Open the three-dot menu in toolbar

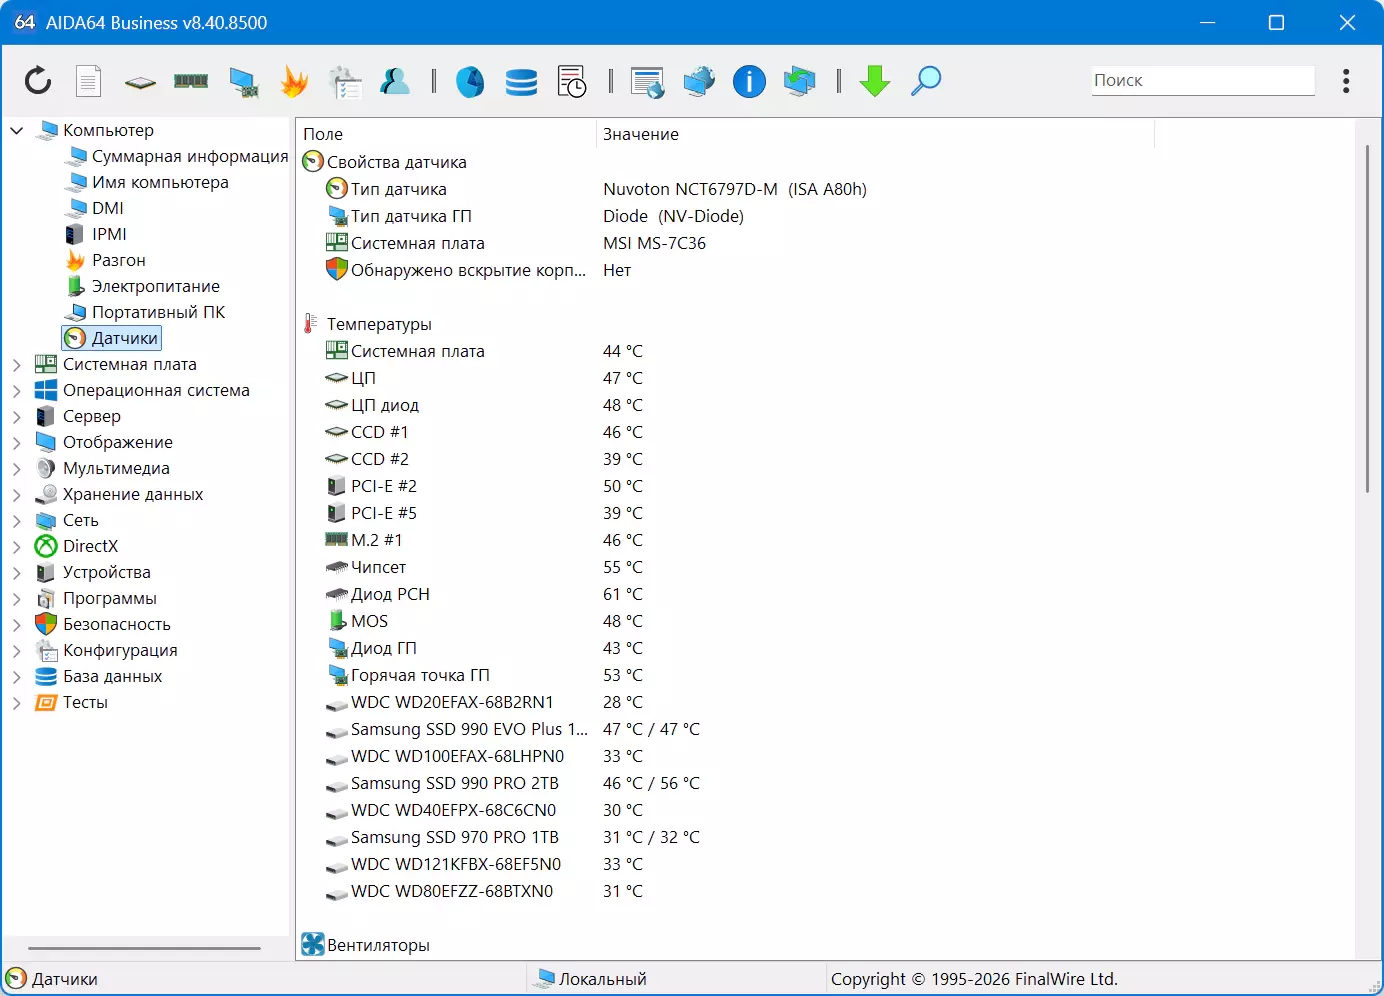click(1346, 81)
